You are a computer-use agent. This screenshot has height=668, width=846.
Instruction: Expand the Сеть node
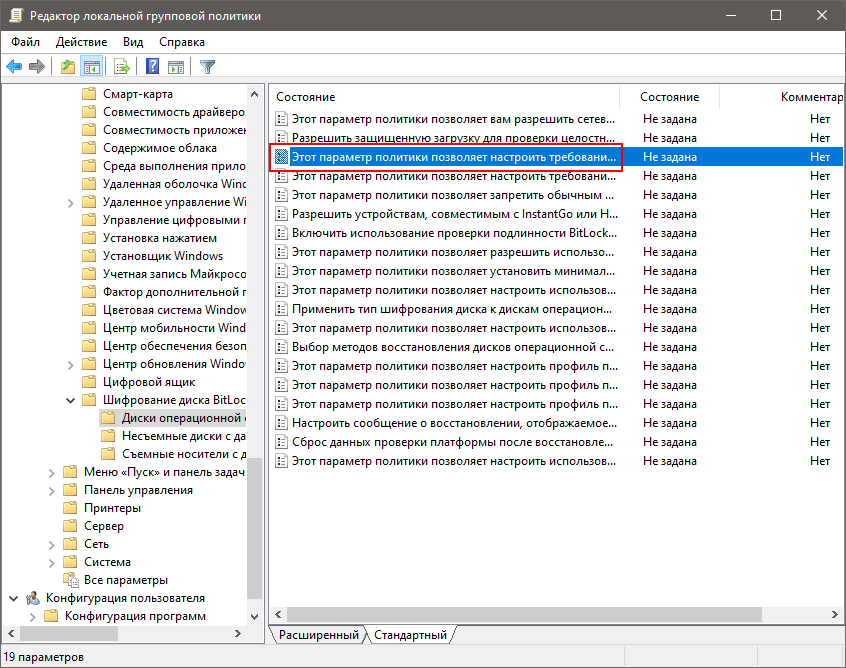pos(51,544)
